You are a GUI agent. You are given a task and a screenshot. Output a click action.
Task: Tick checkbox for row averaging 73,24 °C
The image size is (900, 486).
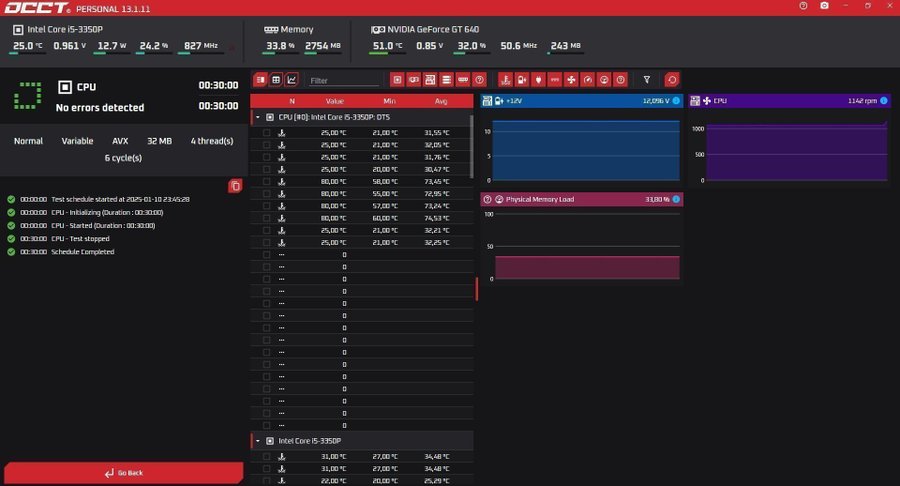tap(266, 206)
